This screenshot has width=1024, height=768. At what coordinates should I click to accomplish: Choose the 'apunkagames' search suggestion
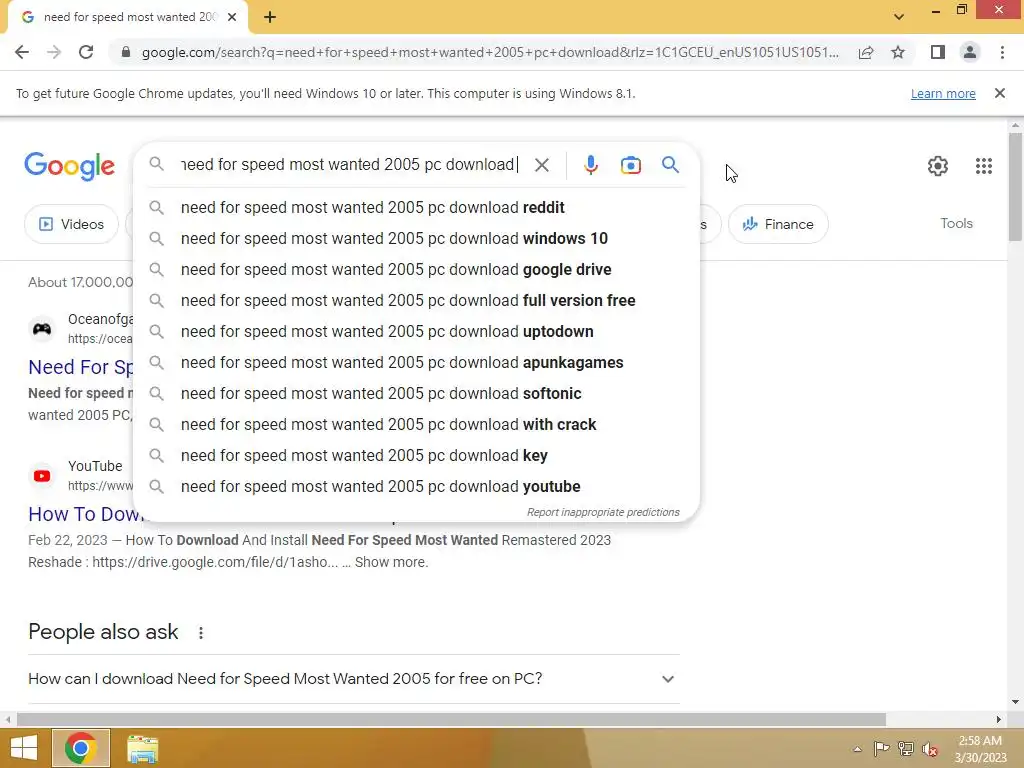(x=416, y=362)
